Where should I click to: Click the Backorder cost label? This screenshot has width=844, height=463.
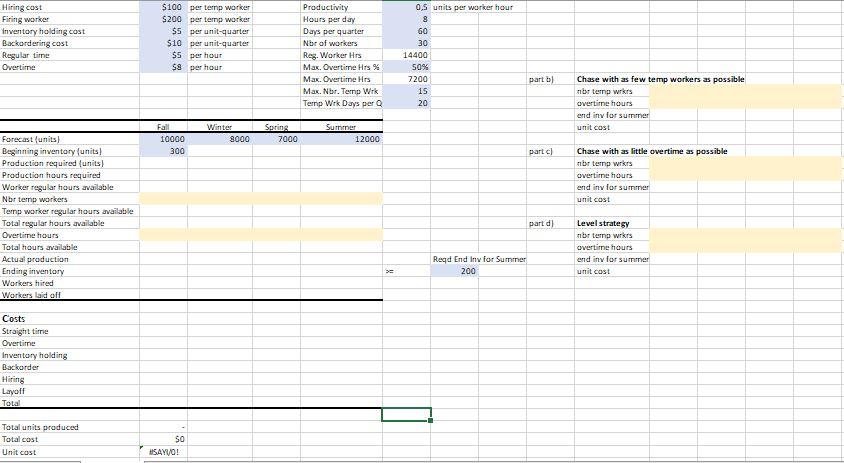pyautogui.click(x=20, y=367)
